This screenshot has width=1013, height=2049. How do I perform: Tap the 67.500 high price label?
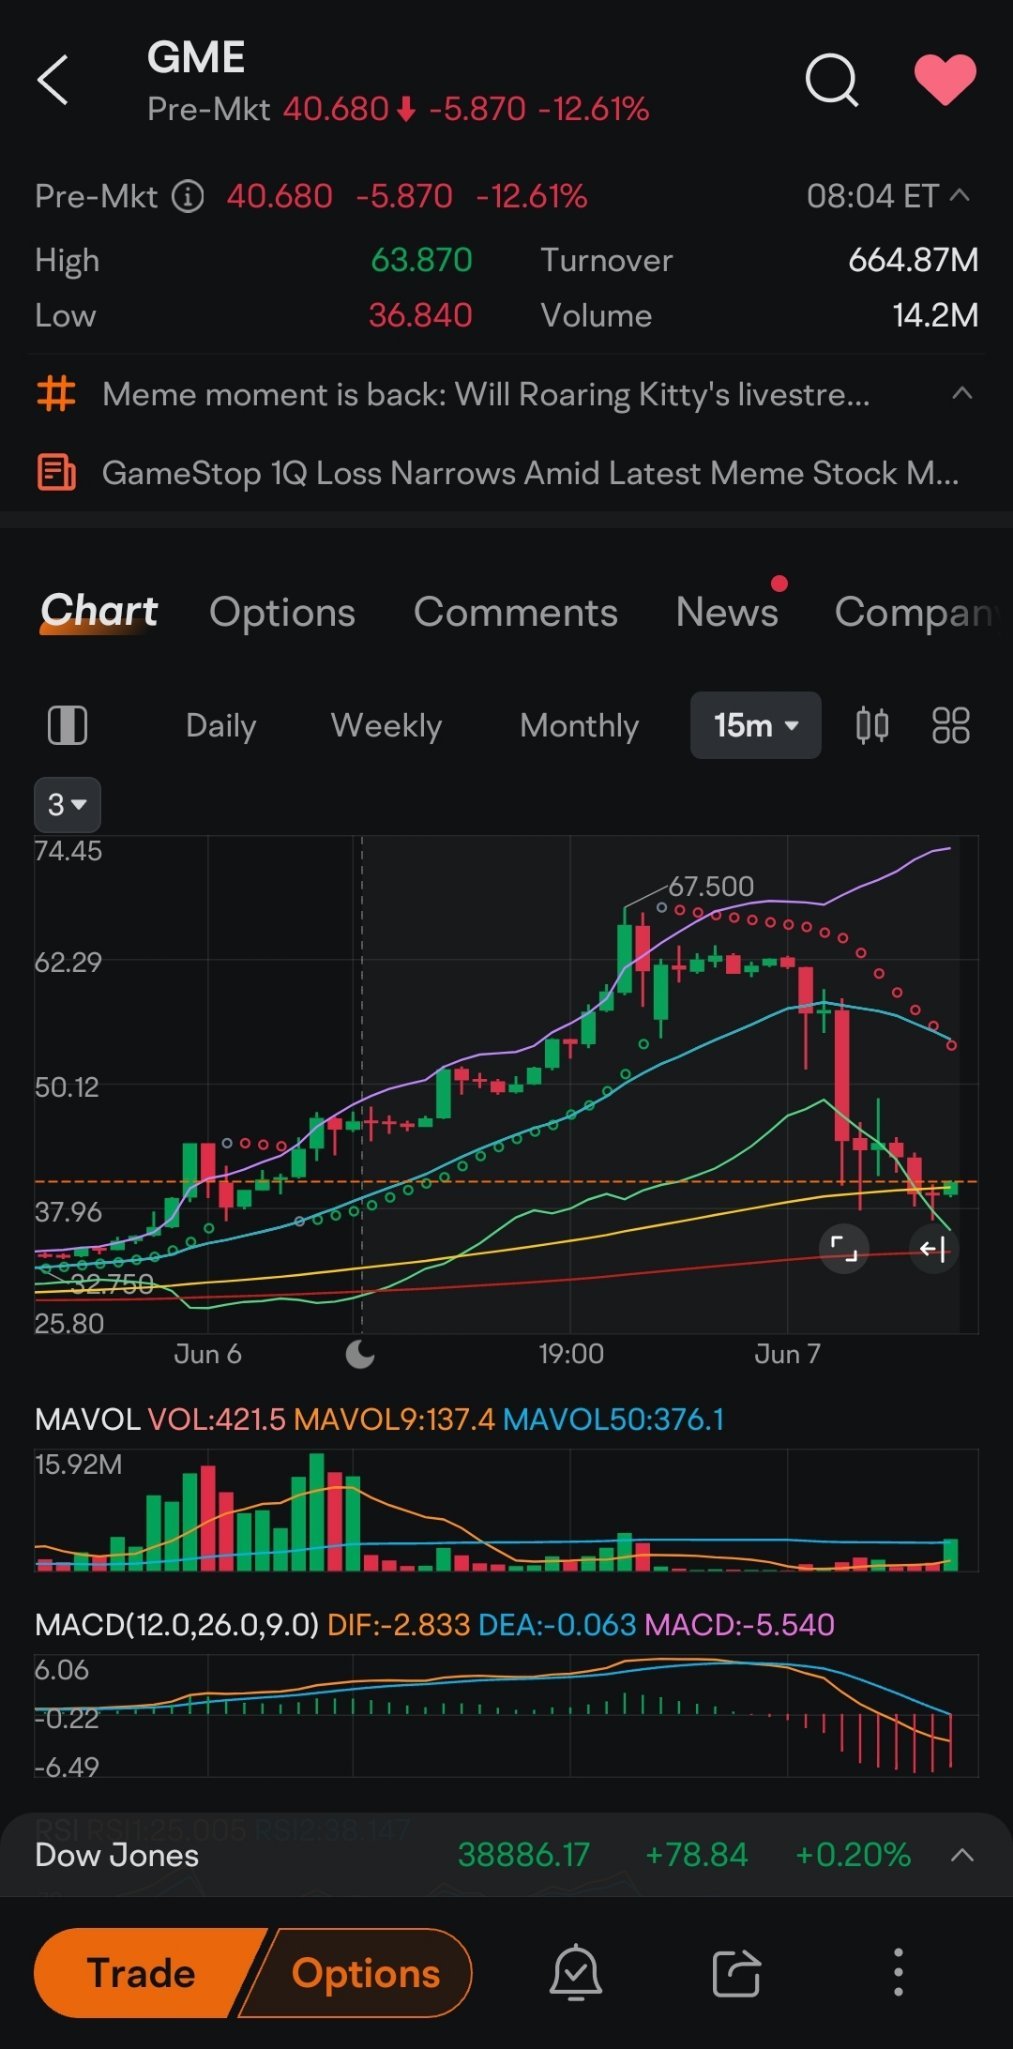point(711,886)
